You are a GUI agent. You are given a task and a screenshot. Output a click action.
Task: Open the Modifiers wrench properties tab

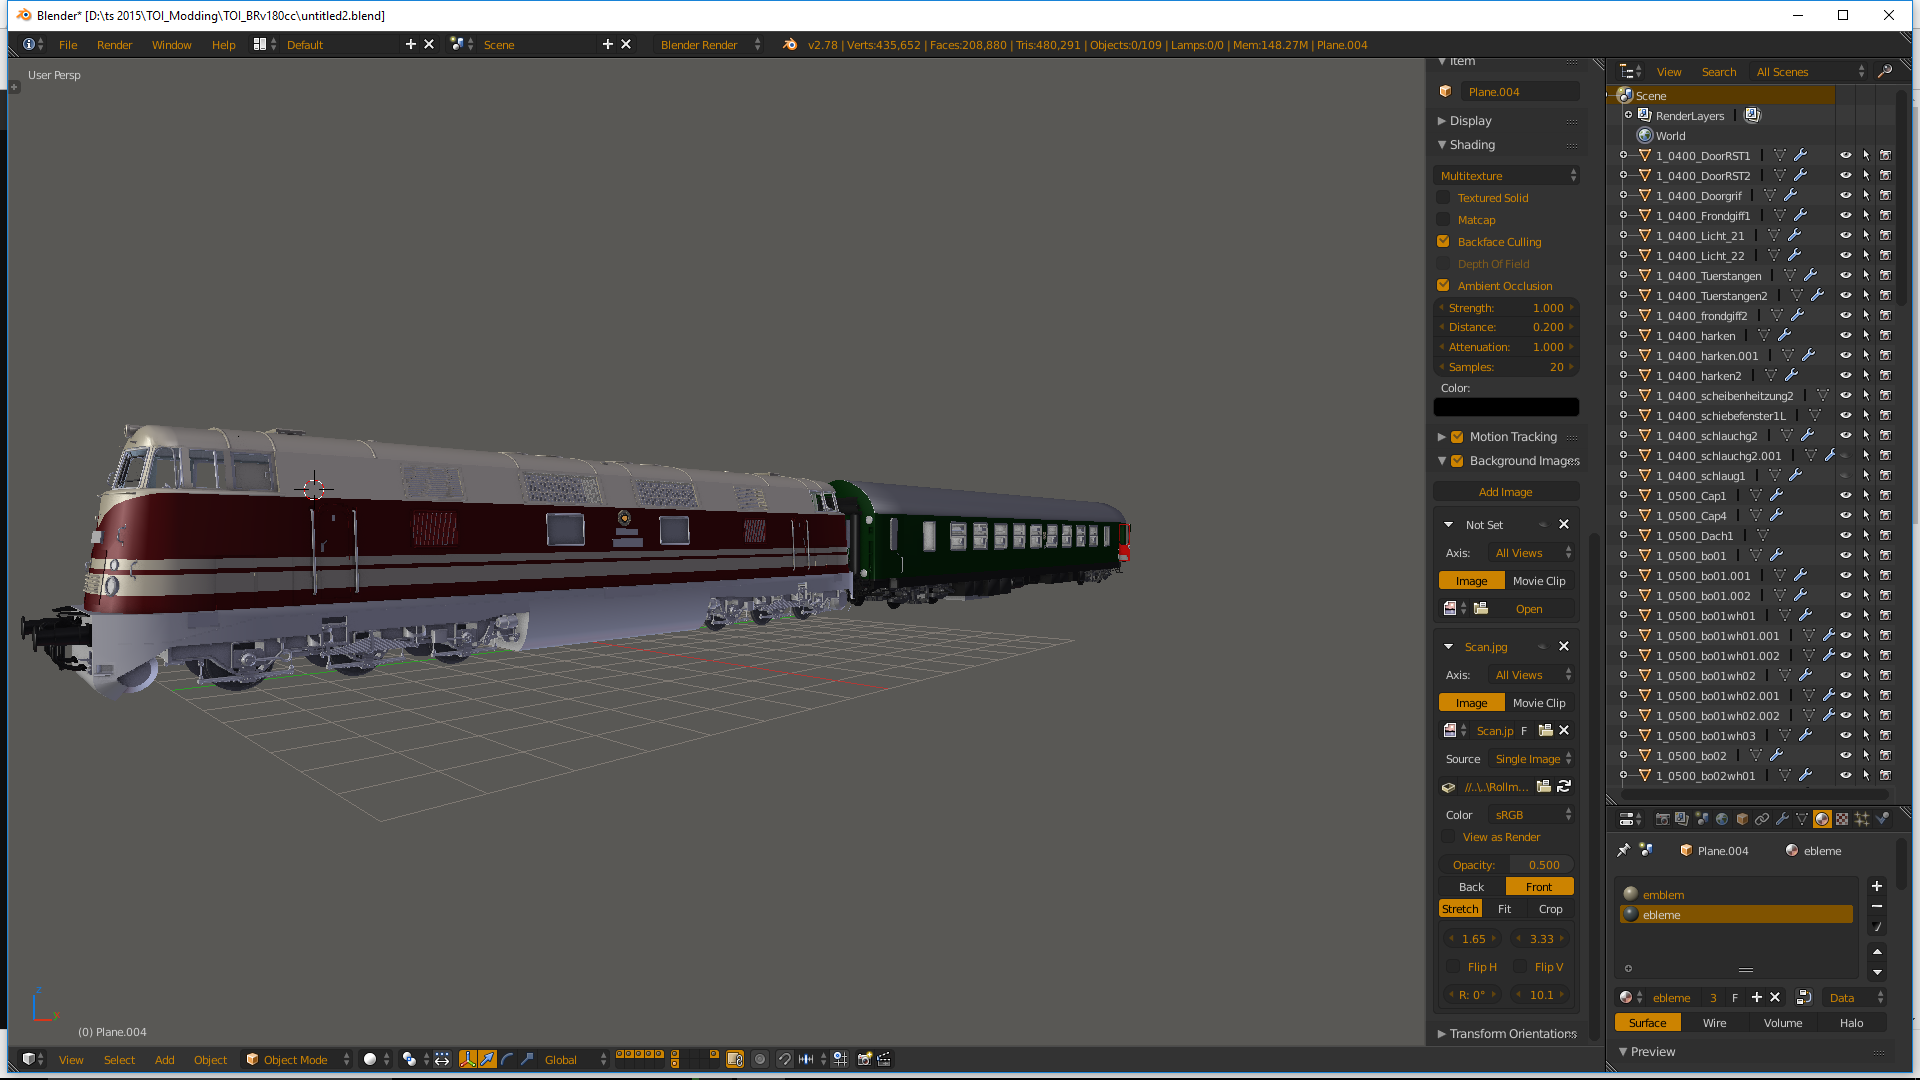point(1782,819)
